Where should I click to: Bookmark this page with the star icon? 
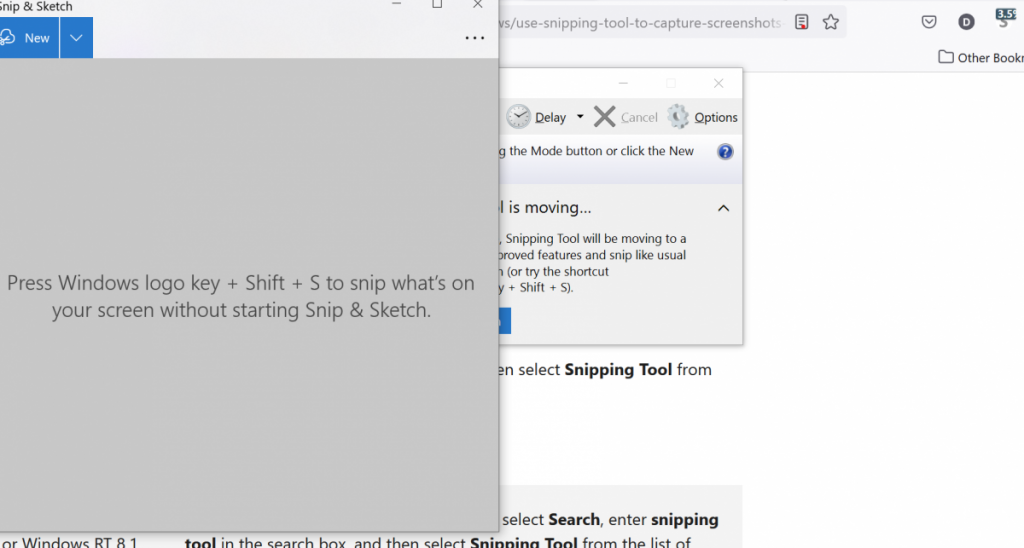coord(831,22)
